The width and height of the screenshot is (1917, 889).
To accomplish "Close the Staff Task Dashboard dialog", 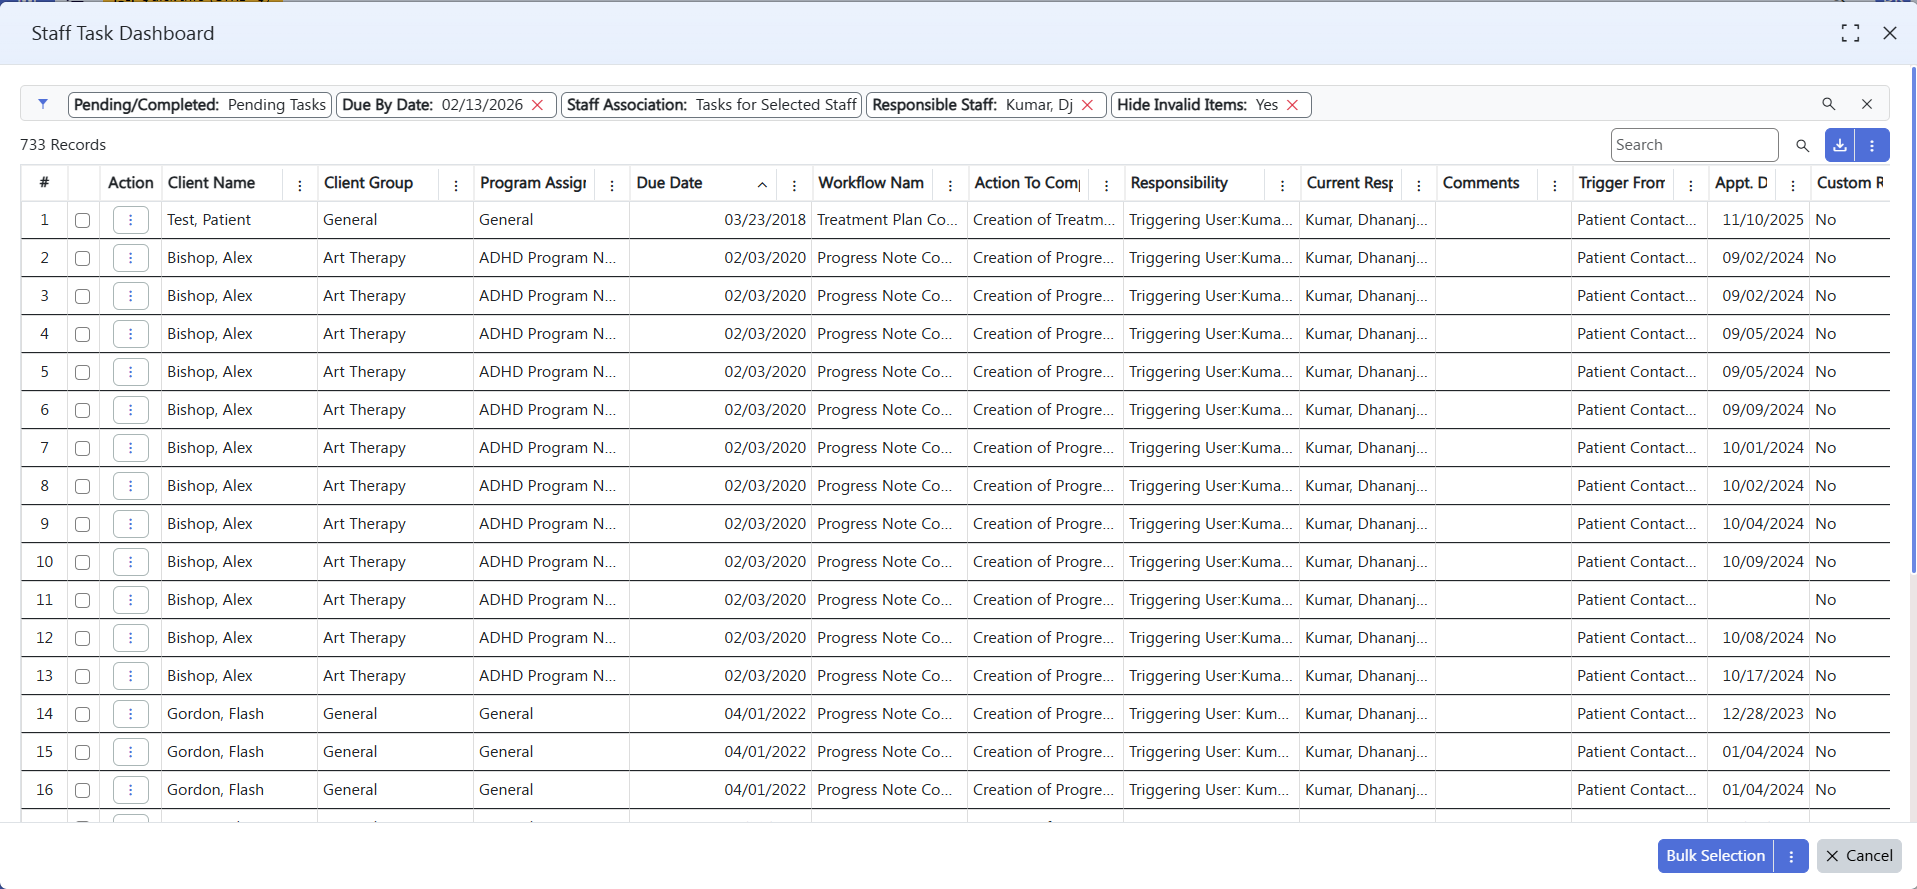I will click(1890, 33).
